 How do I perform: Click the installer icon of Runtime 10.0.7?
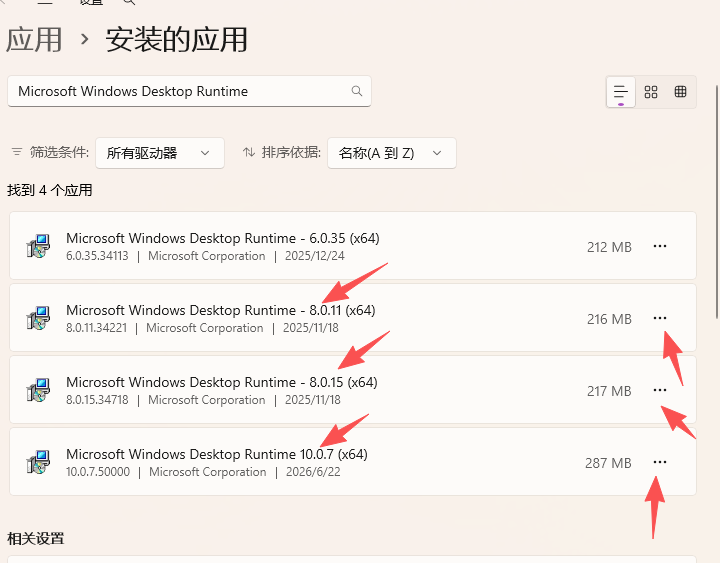[38, 462]
